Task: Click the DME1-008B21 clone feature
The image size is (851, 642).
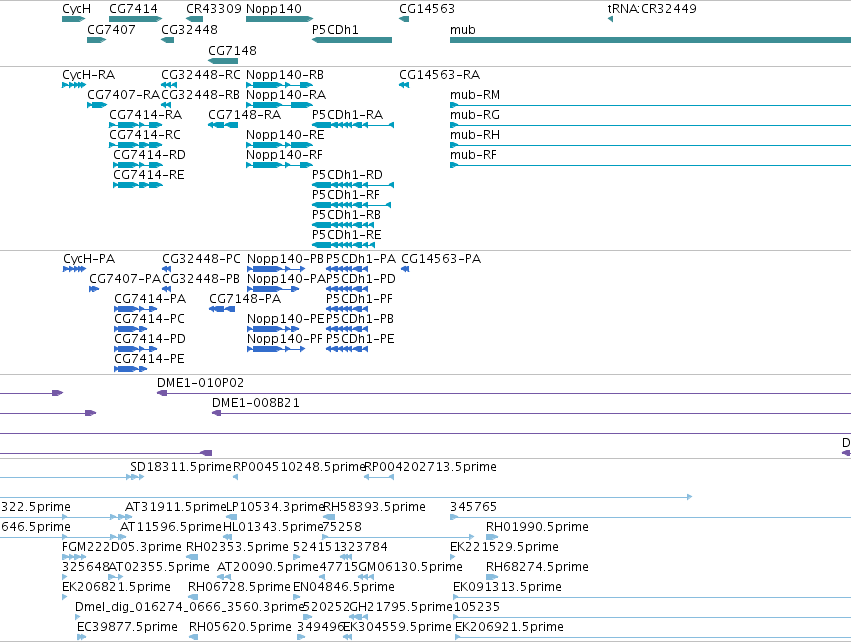Action: pyautogui.click(x=531, y=413)
